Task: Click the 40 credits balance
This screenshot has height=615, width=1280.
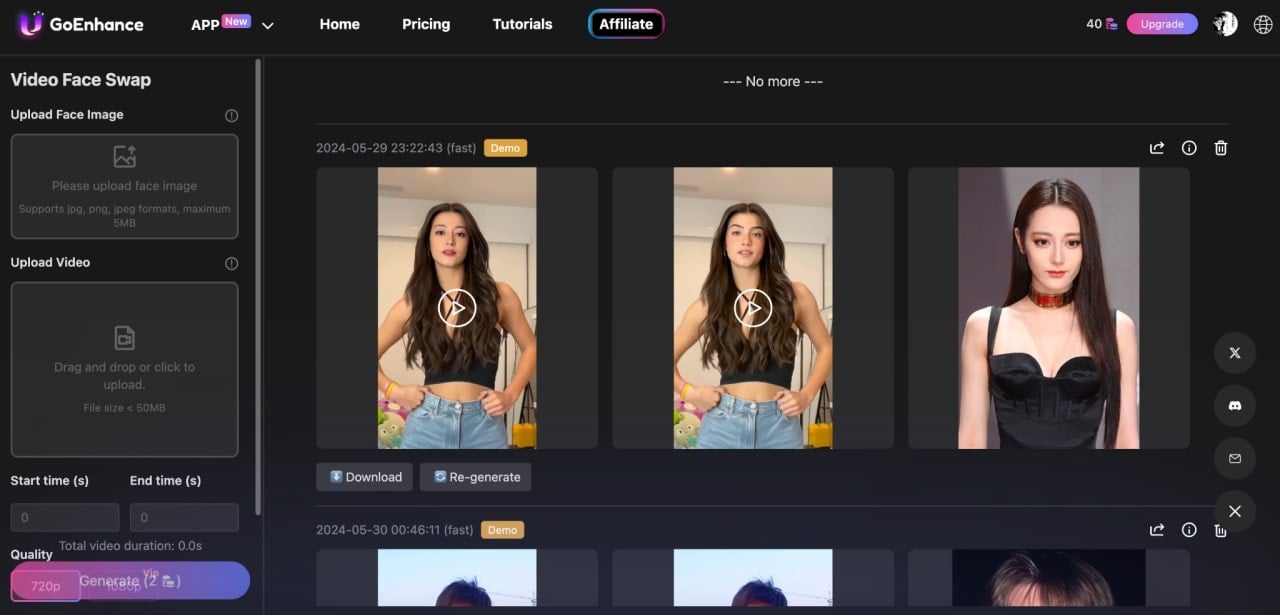Action: coord(1102,24)
